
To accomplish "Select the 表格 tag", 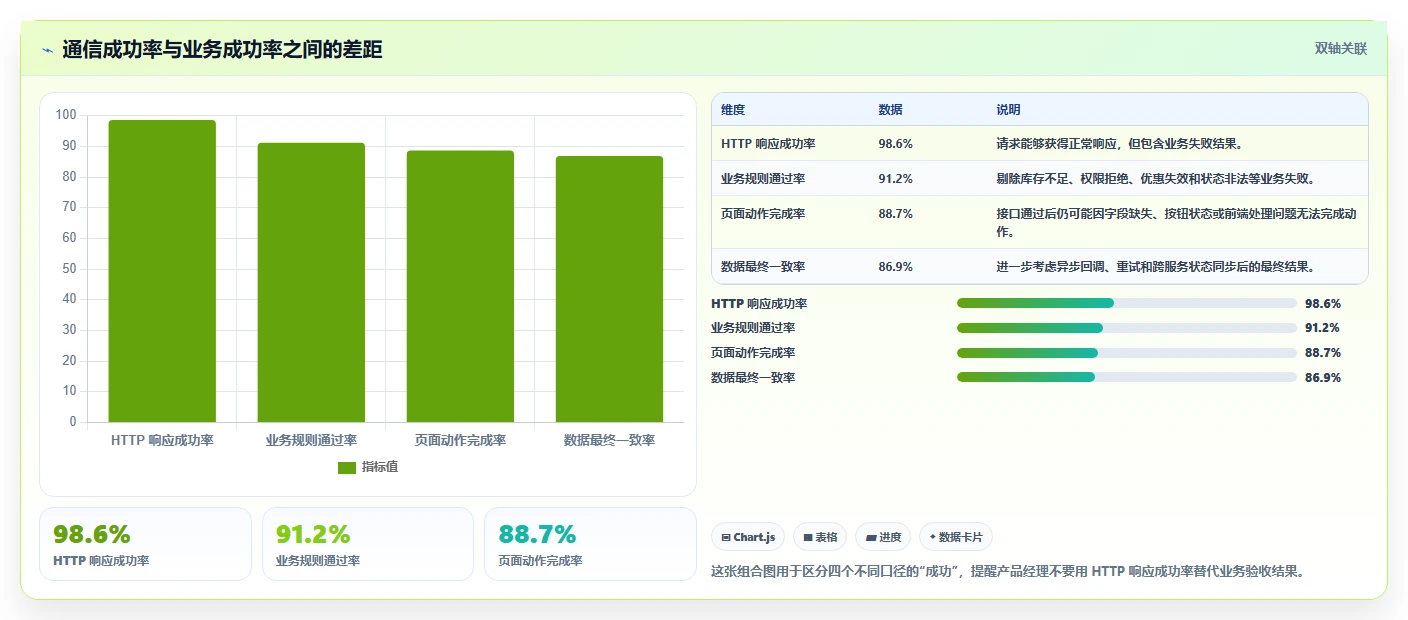I will pyautogui.click(x=820, y=537).
